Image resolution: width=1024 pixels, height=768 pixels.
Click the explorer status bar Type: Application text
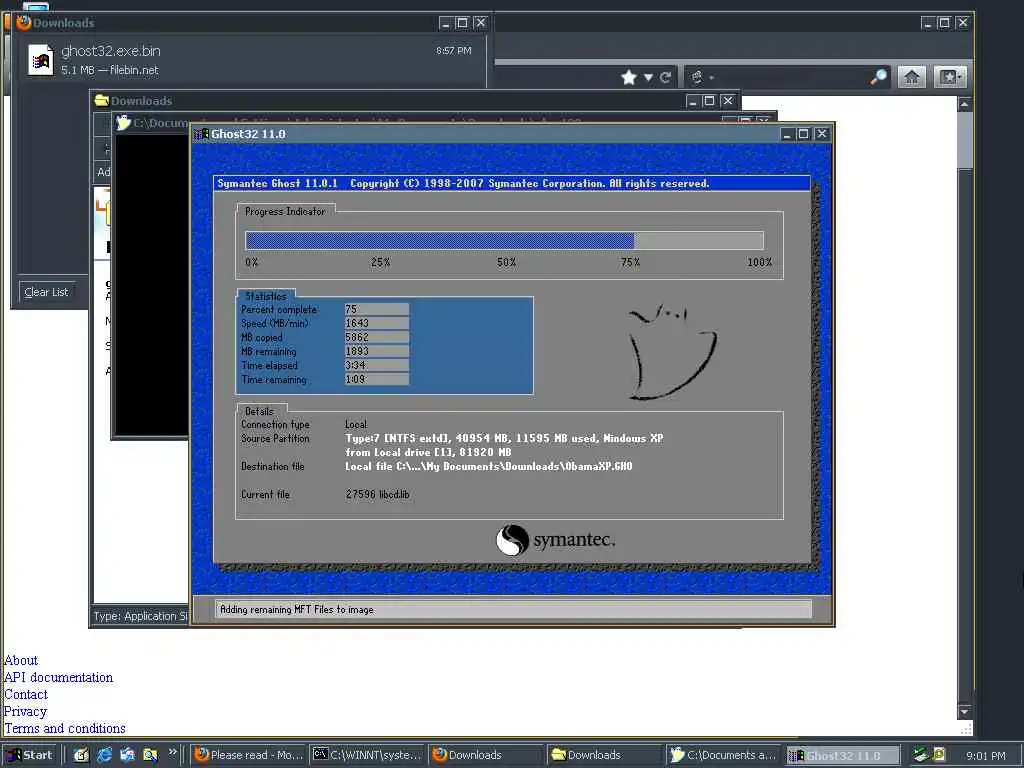pyautogui.click(x=140, y=616)
